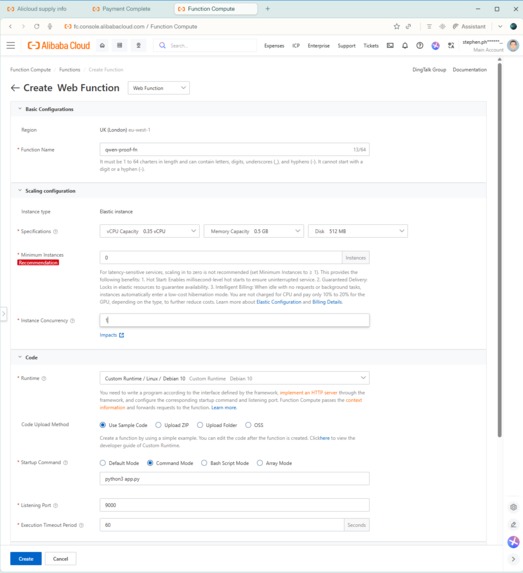The height and width of the screenshot is (573, 523).
Task: Show help for Instance Concurrency
Action: (x=72, y=320)
